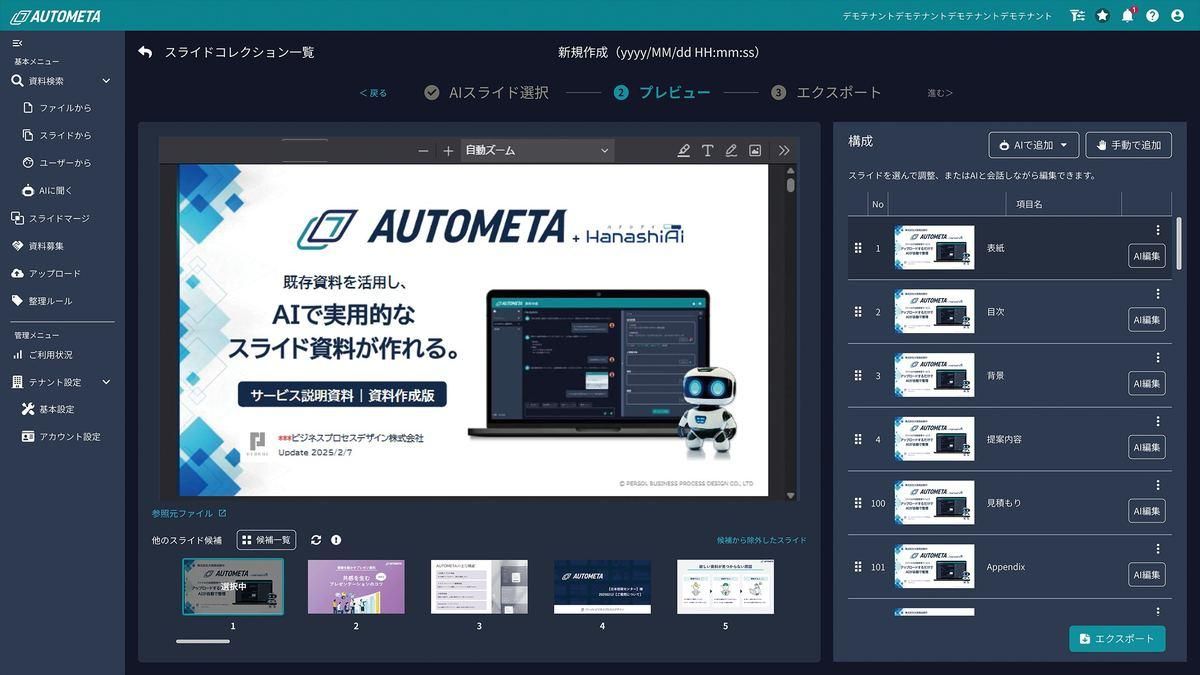Viewport: 1200px width, 675px height.
Task: Open the help question mark icon
Action: click(1152, 15)
